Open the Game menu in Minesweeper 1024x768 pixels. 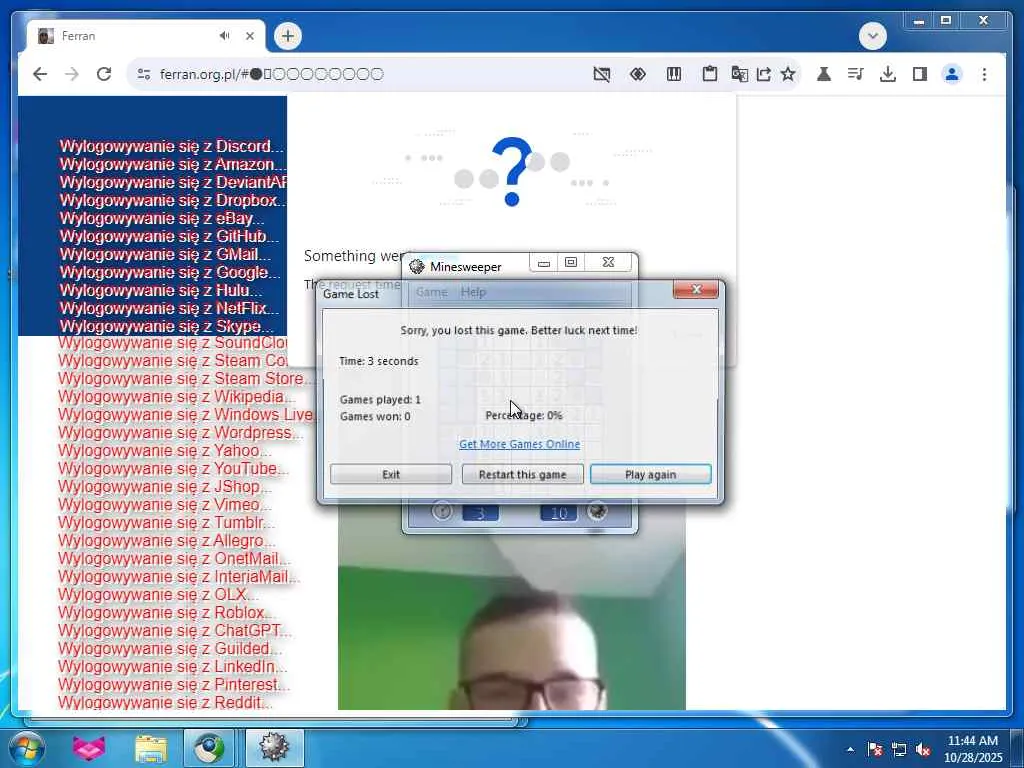pos(432,292)
